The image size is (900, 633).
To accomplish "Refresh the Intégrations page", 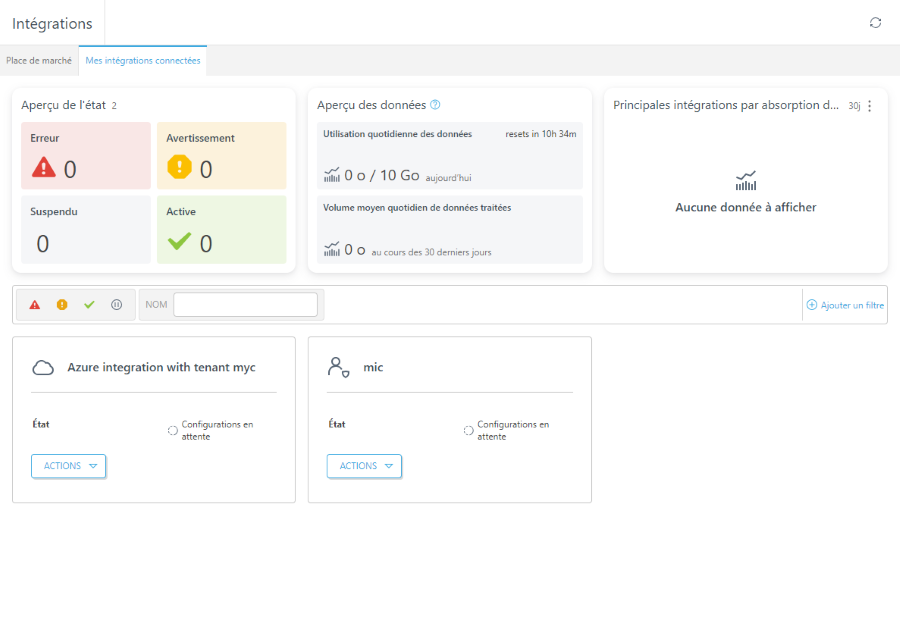I will click(875, 22).
